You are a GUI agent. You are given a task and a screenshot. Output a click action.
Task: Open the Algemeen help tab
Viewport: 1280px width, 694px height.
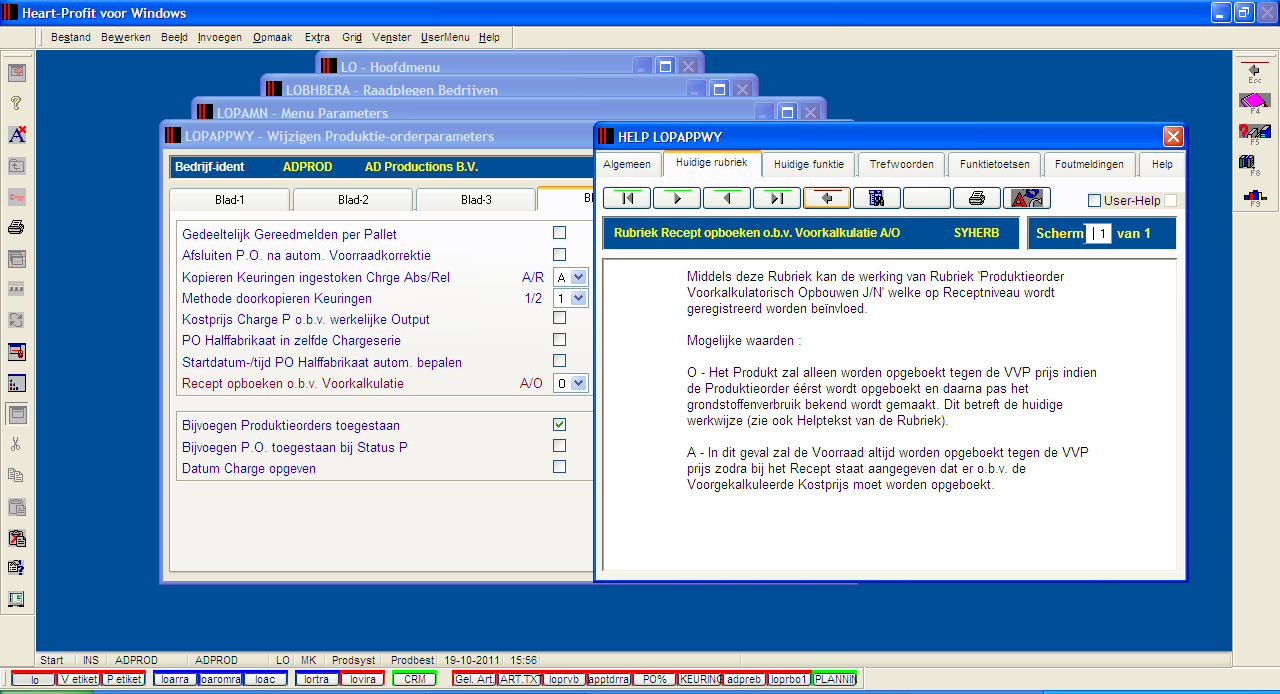point(627,164)
